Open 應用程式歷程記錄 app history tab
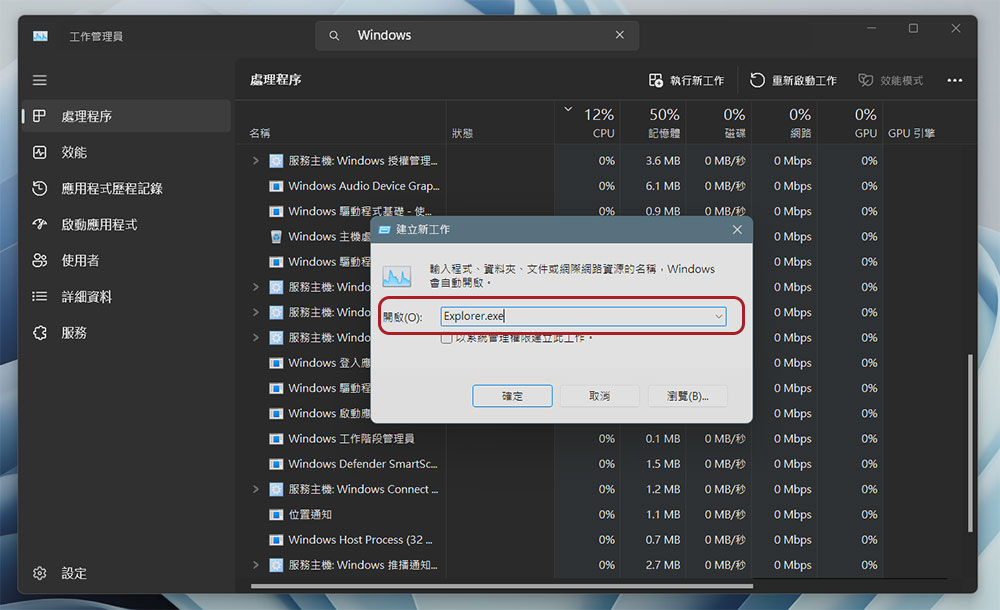 click(x=126, y=189)
